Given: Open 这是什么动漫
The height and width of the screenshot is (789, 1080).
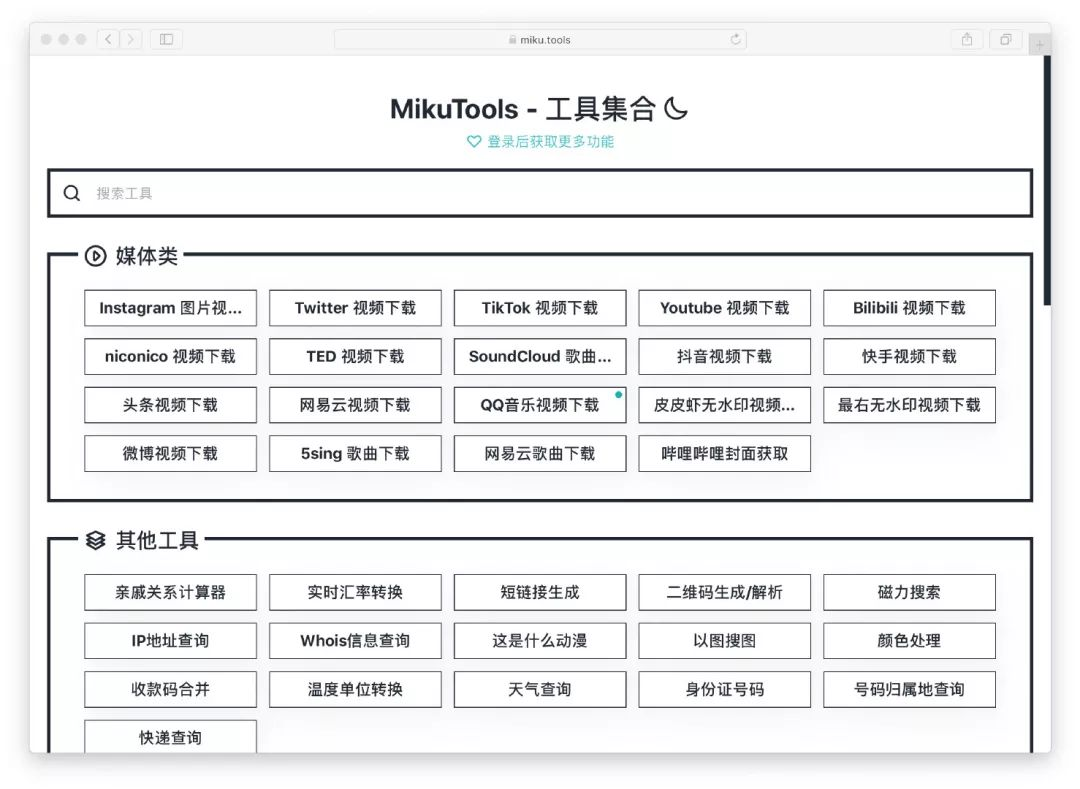Looking at the screenshot, I should (x=539, y=641).
